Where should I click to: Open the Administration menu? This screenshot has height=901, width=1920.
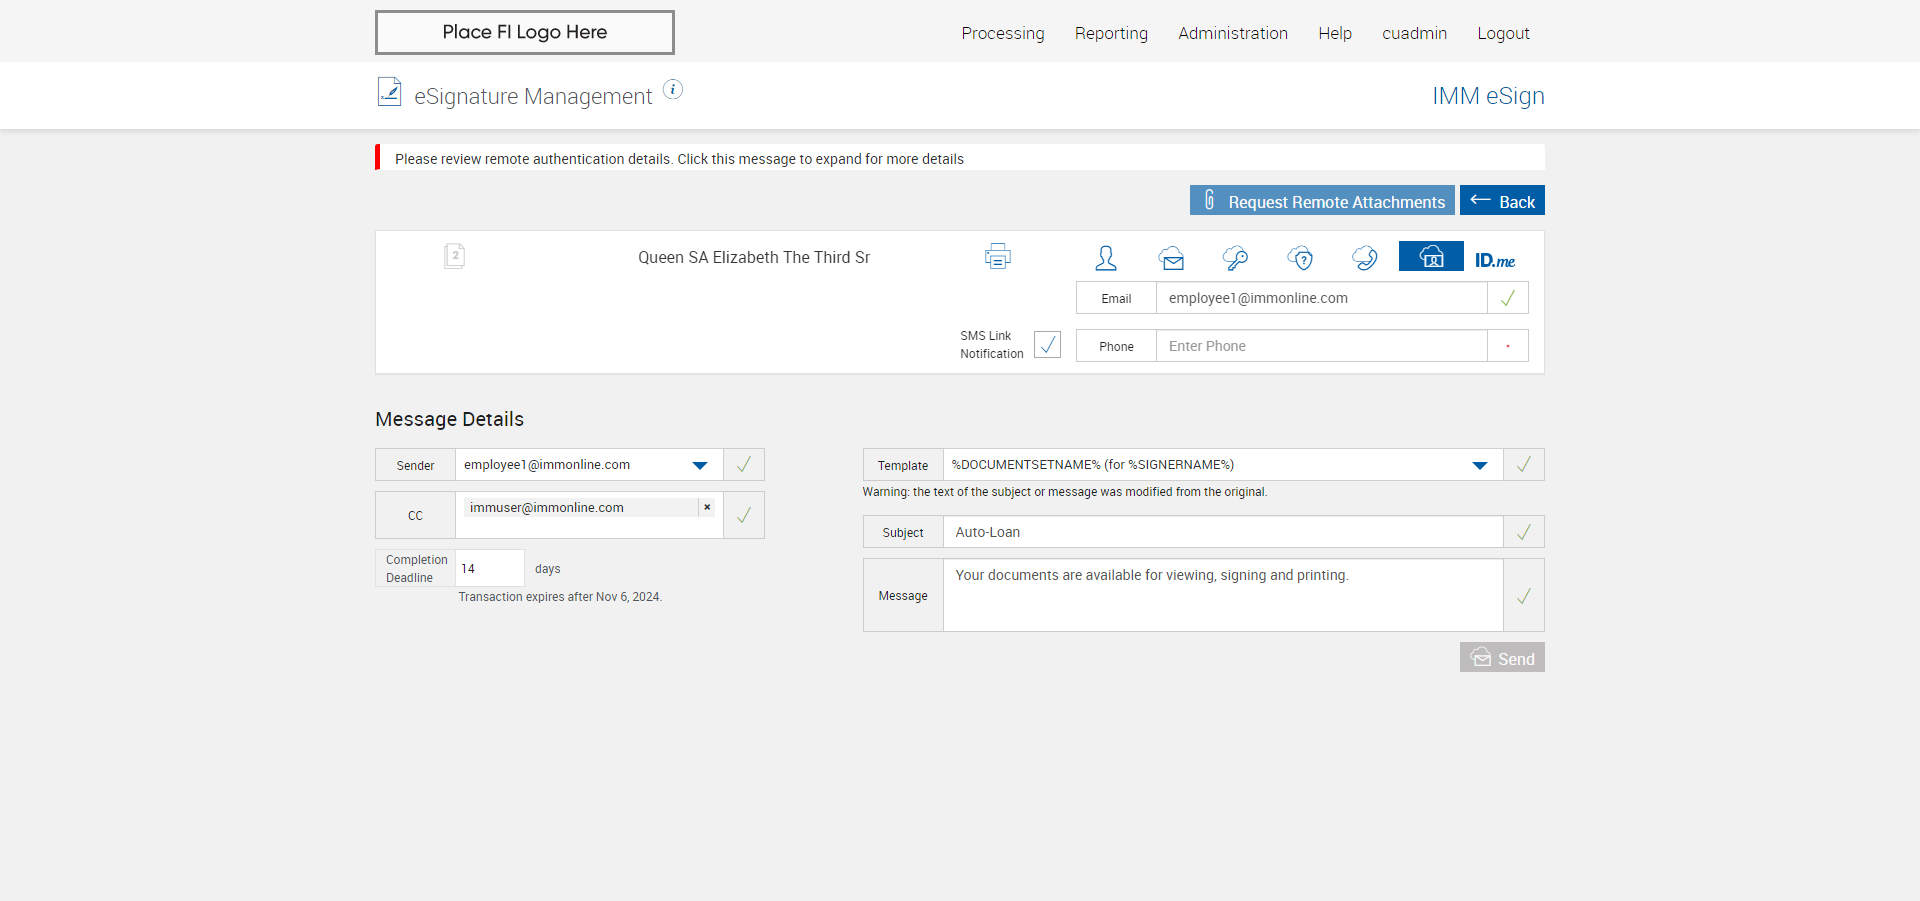(1232, 33)
